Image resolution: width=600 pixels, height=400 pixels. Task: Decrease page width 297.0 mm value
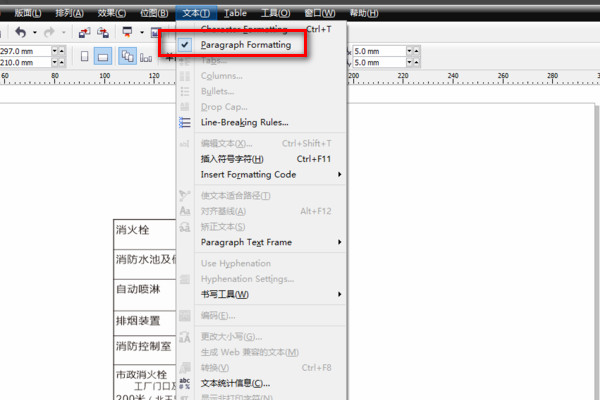[54, 51]
